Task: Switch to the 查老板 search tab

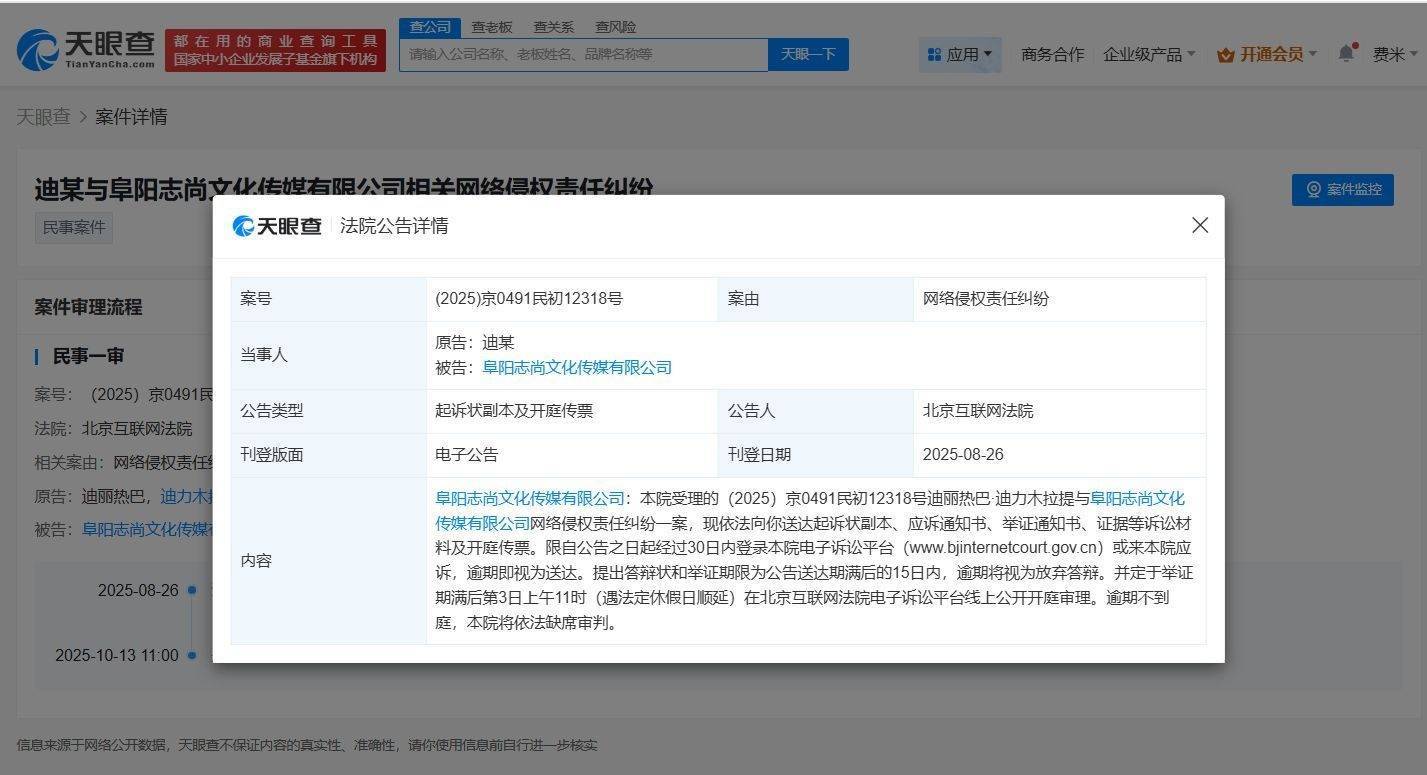Action: (492, 26)
